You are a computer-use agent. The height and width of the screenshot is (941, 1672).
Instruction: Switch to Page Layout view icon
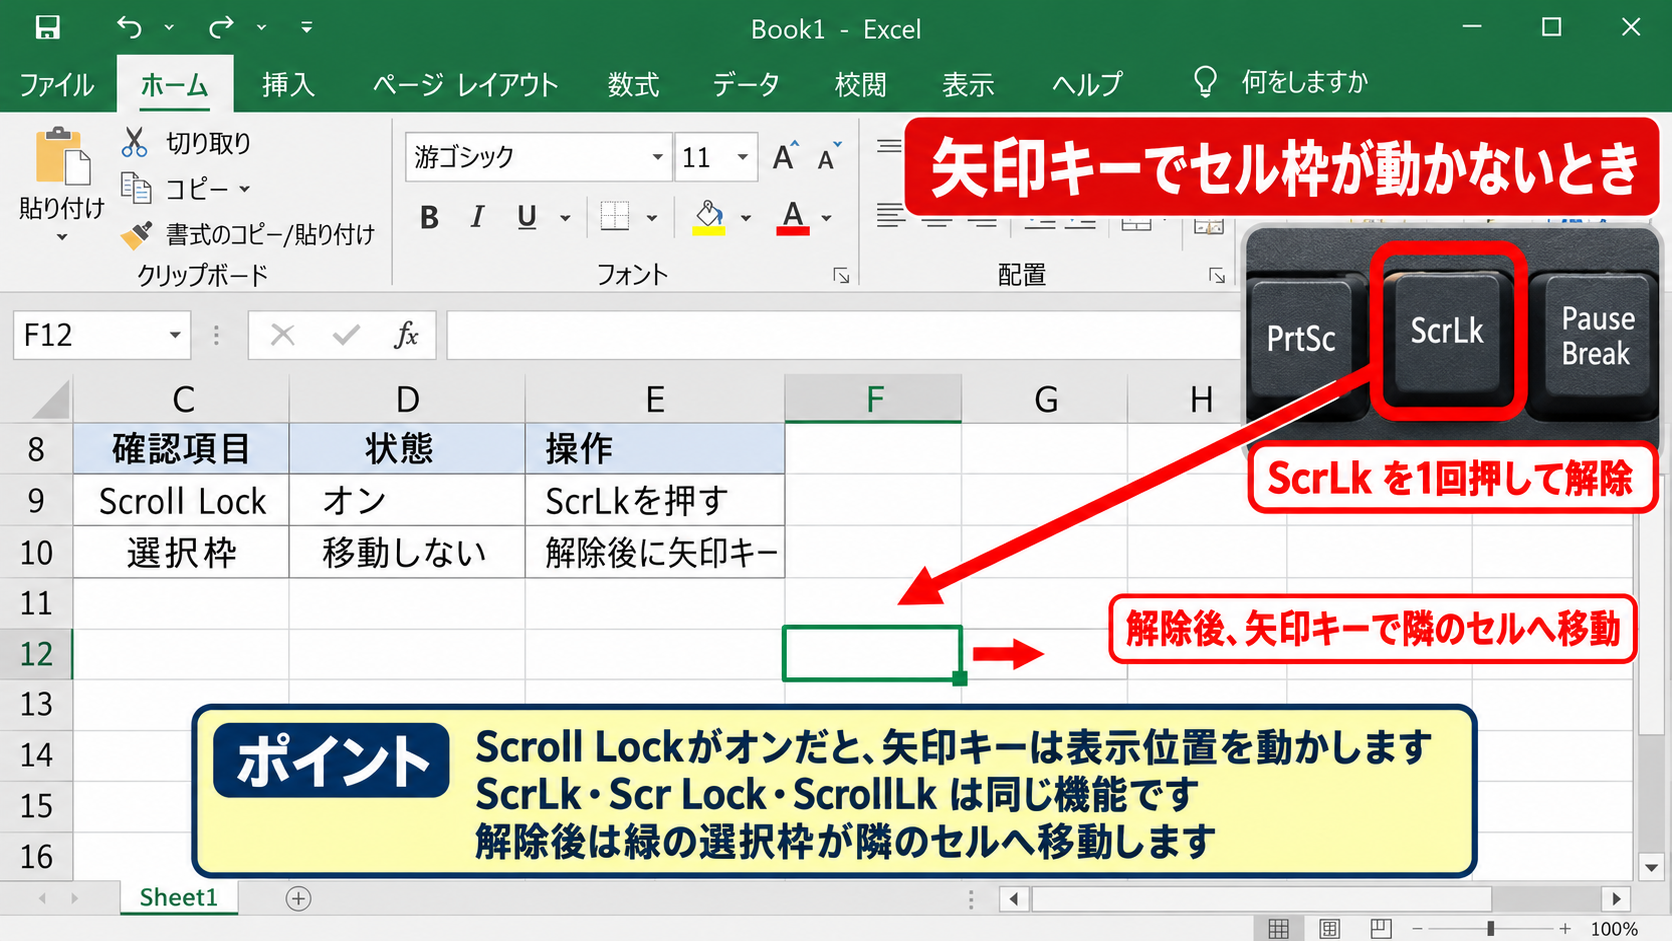coord(1329,928)
